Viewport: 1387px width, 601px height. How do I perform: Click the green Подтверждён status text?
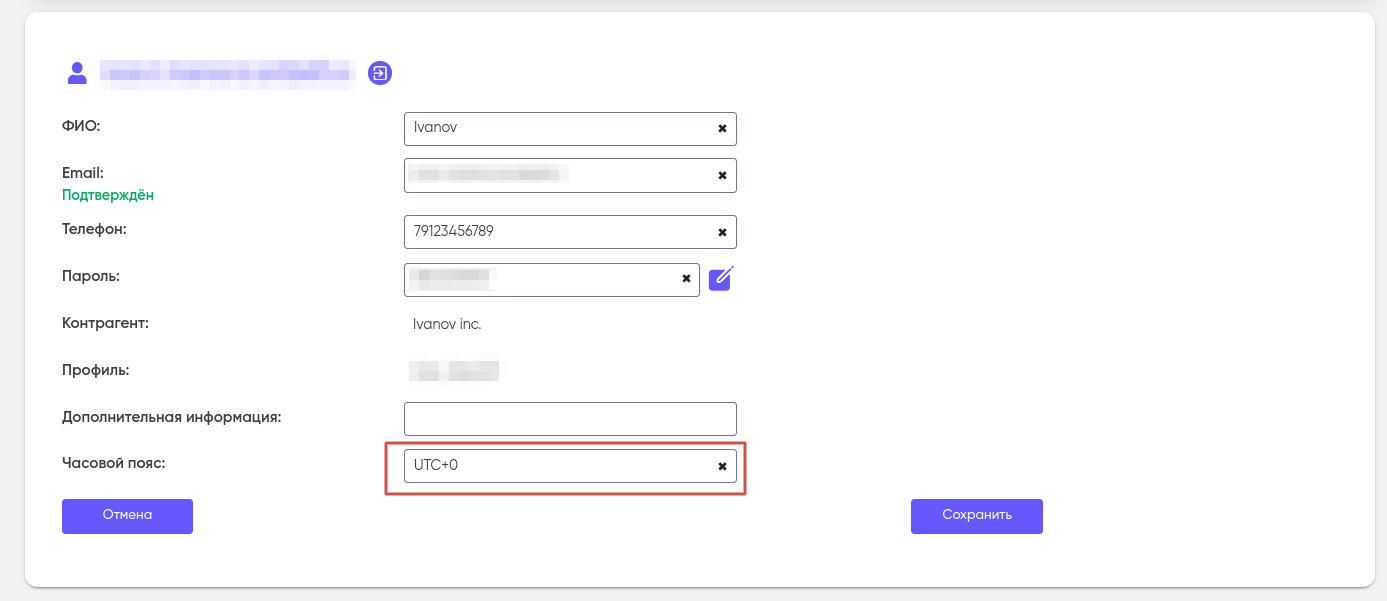click(x=108, y=195)
